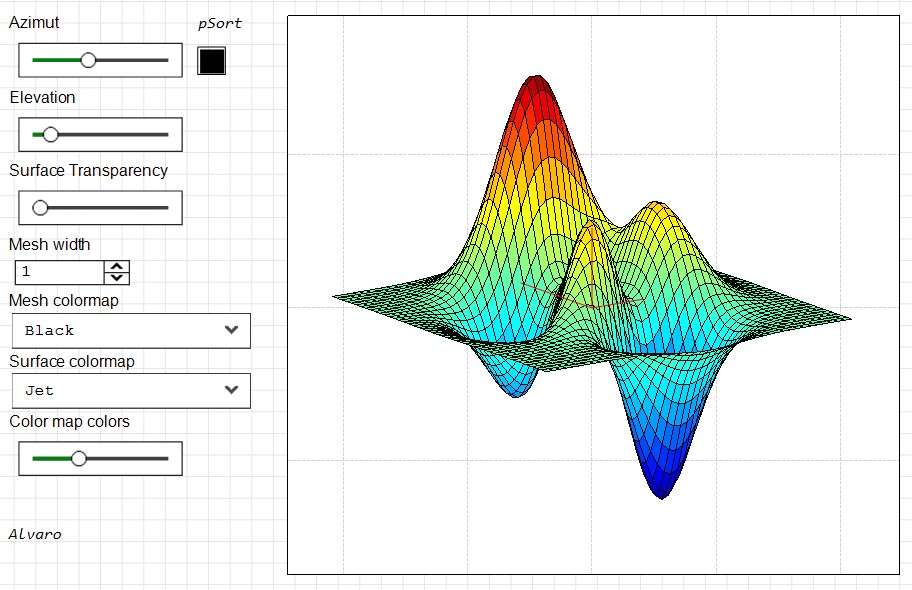Click the far left corner of surface plane
The image size is (912, 590).
[x=336, y=296]
